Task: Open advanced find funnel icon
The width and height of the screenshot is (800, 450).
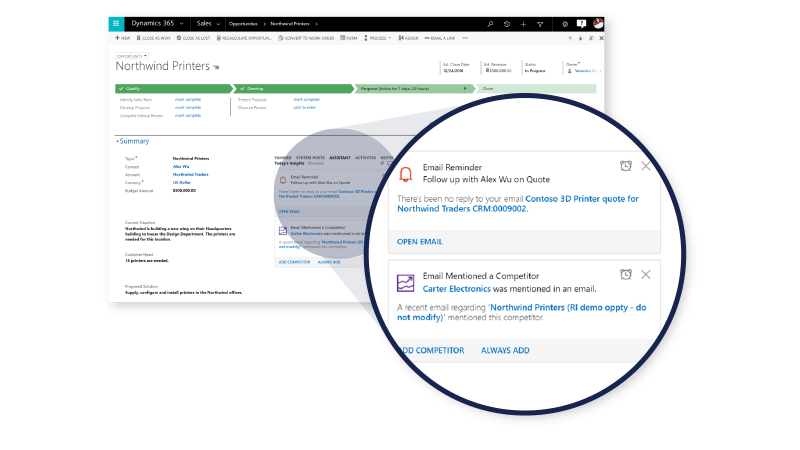Action: click(x=540, y=24)
